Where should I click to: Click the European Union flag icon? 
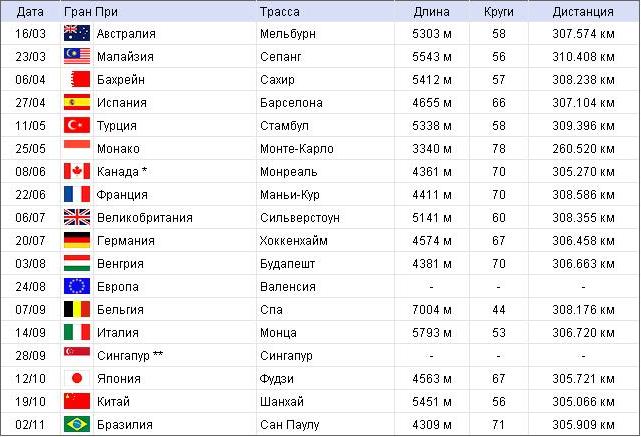(77, 286)
